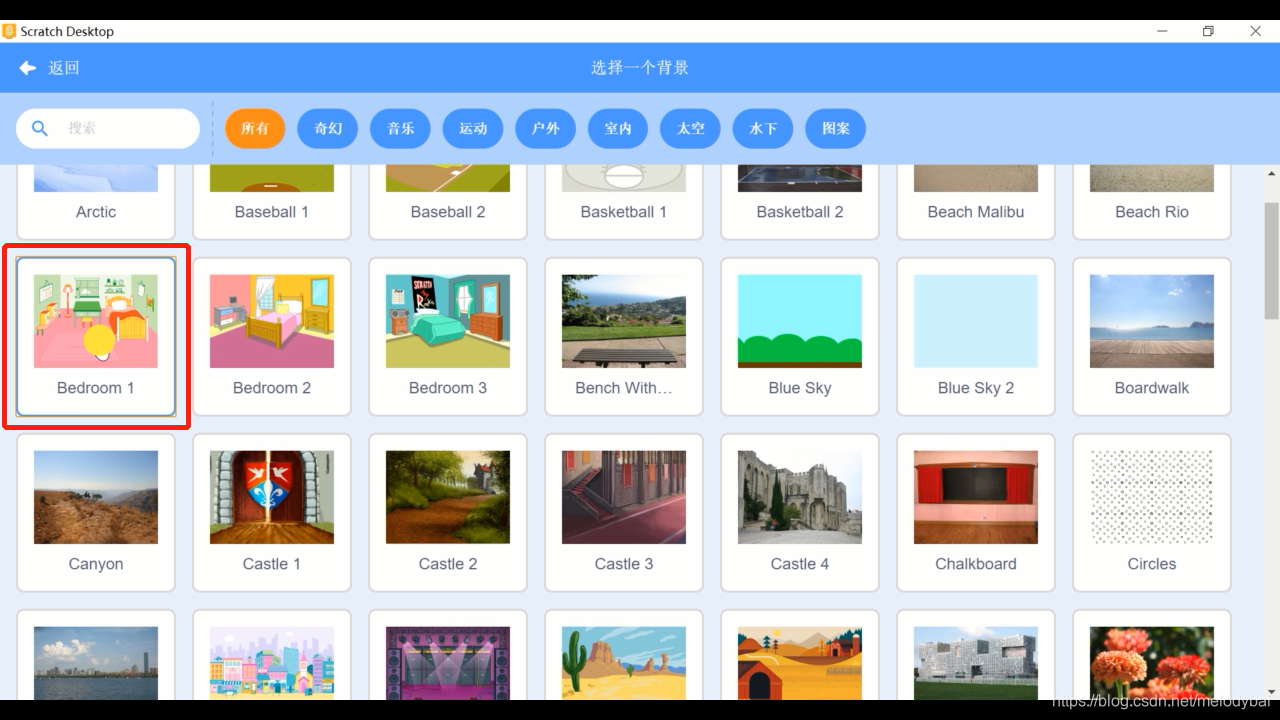The image size is (1280, 720).
Task: Restore down the Scratch window
Action: click(x=1208, y=31)
